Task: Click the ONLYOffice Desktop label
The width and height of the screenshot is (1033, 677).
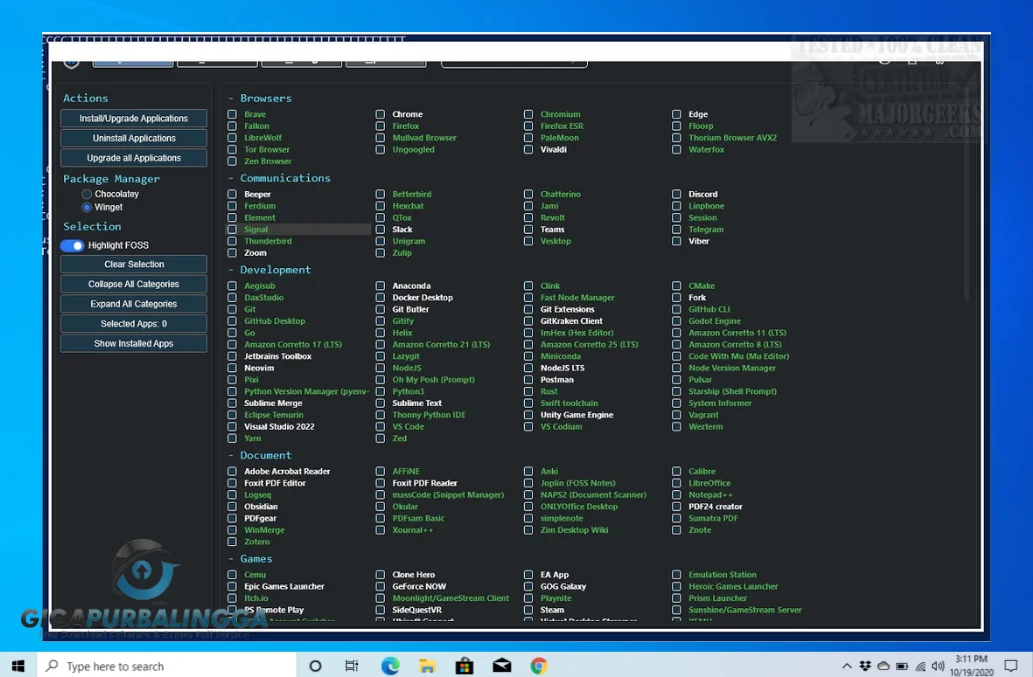Action: pyautogui.click(x=579, y=506)
